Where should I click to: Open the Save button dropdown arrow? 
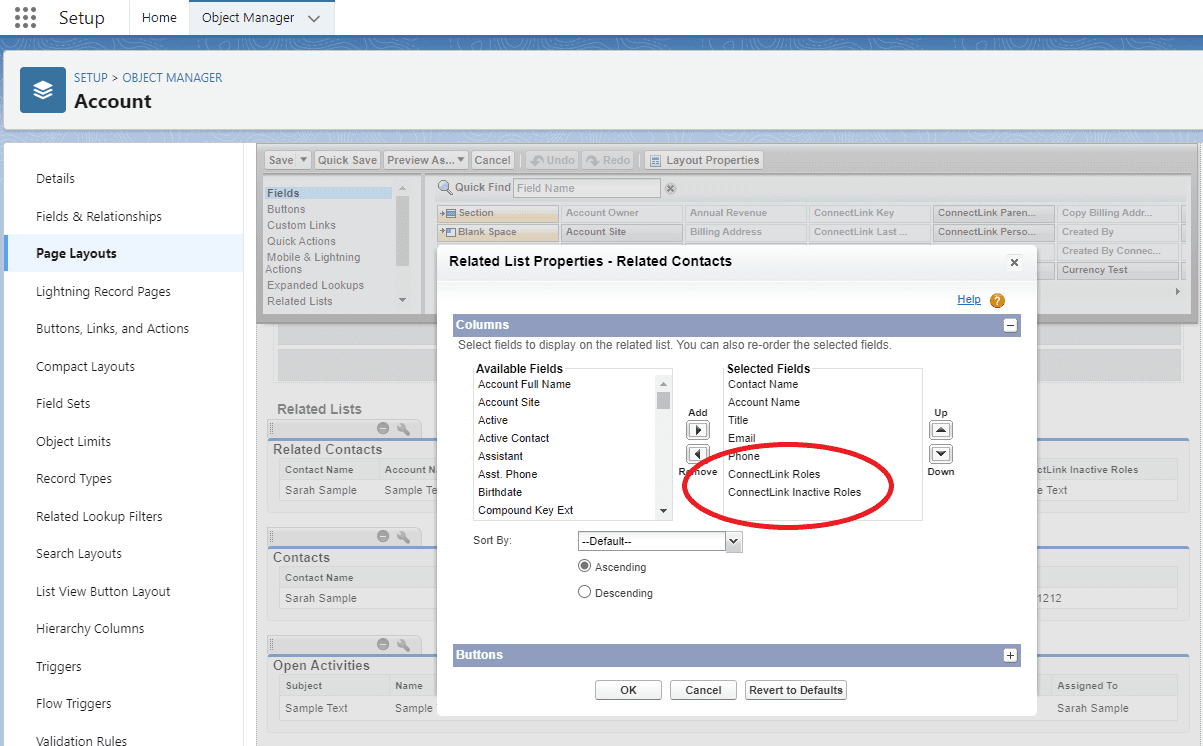(x=304, y=159)
